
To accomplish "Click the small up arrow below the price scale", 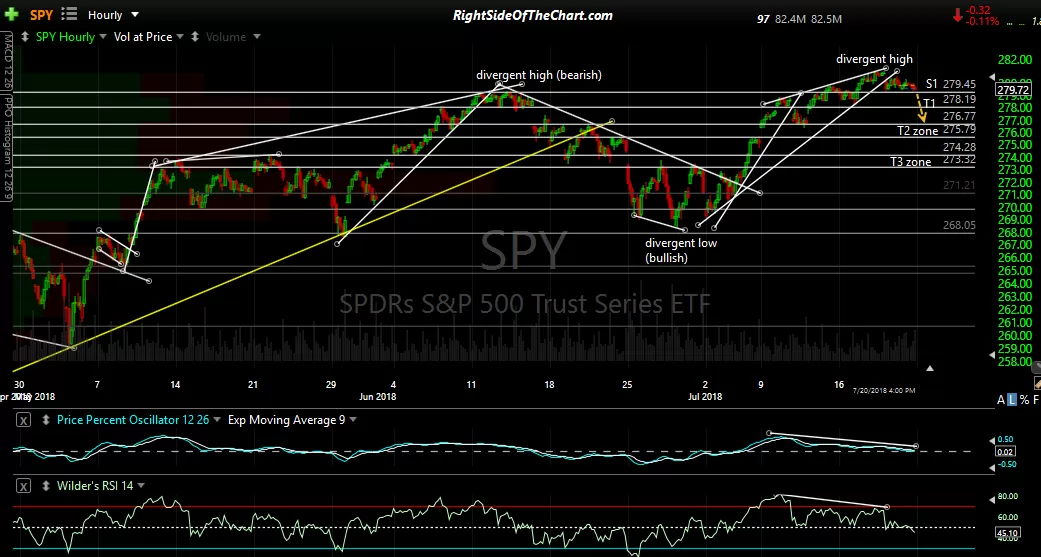I will coord(929,368).
